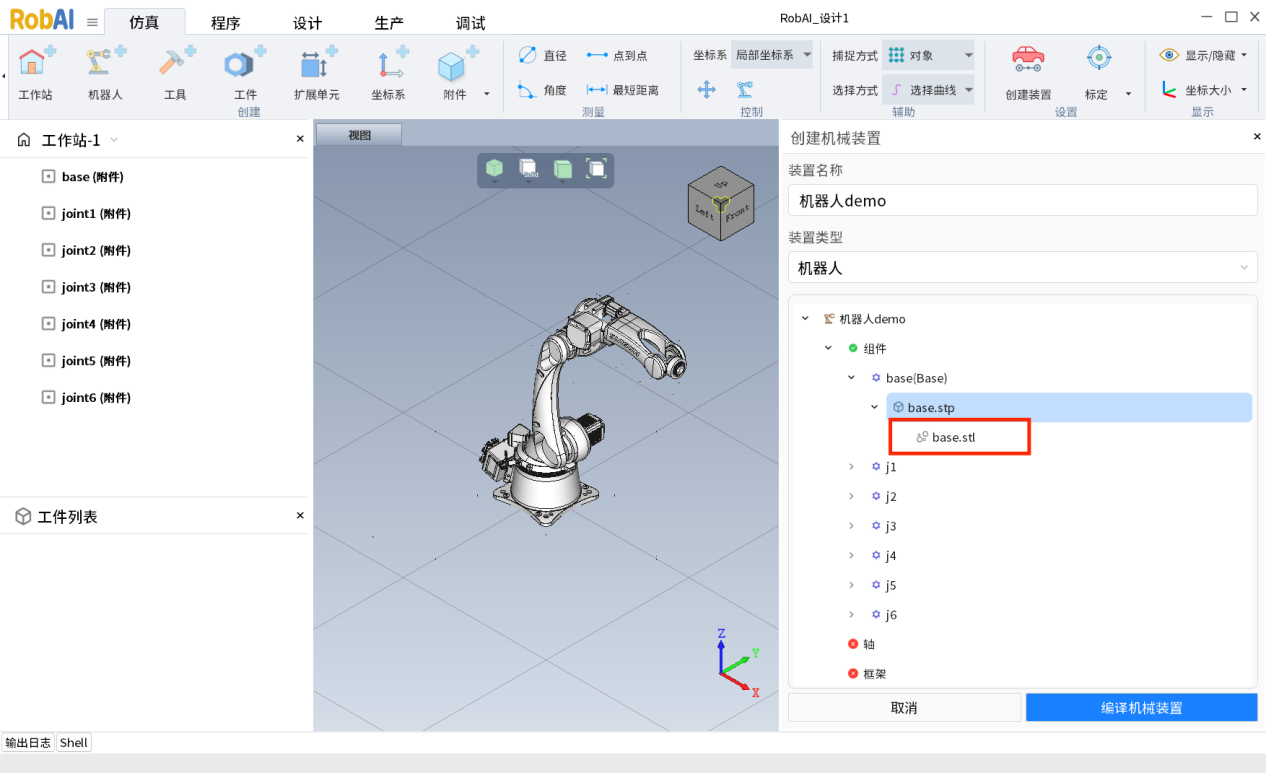Switch to the 设计 tab
Viewport: 1266px width, 773px height.
[307, 22]
